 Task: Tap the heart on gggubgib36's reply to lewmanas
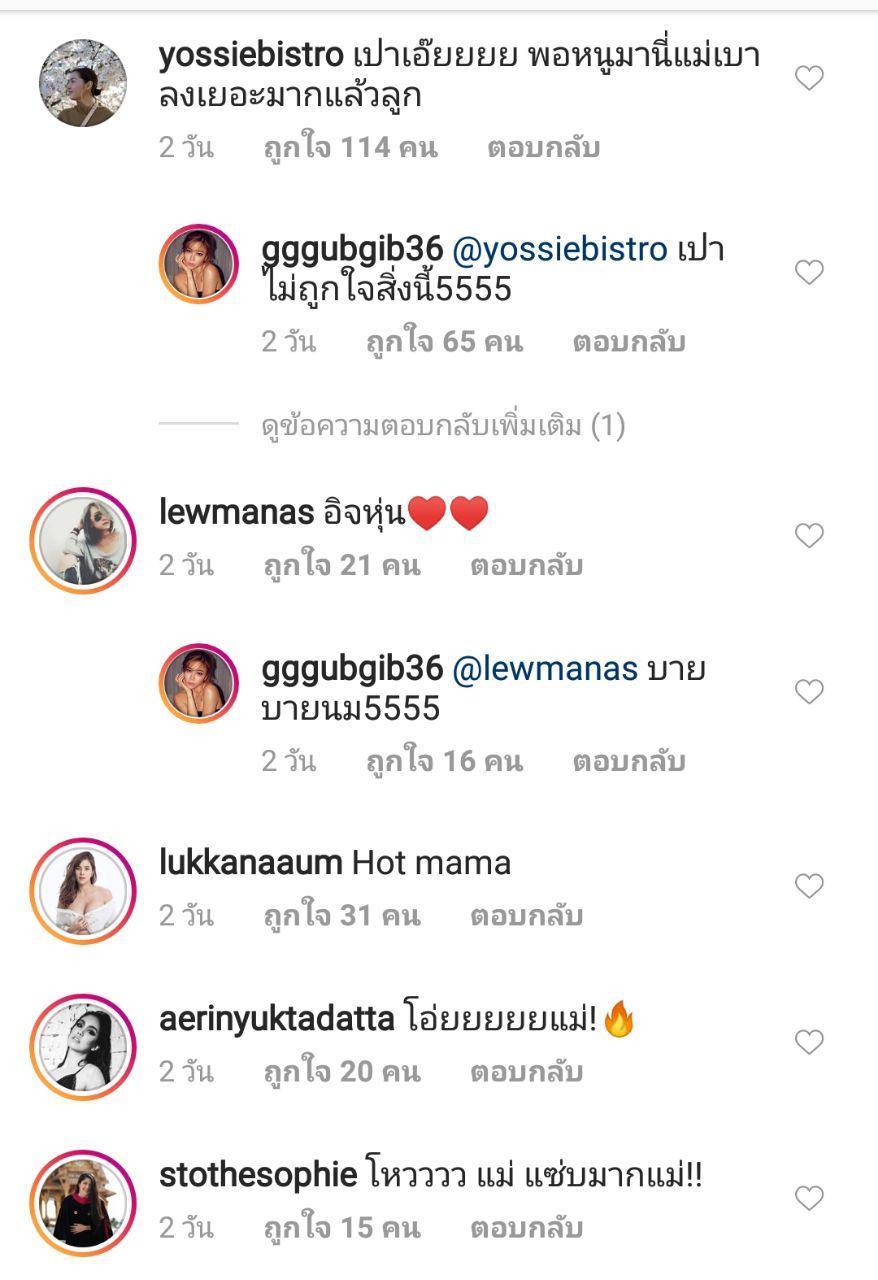pyautogui.click(x=808, y=692)
